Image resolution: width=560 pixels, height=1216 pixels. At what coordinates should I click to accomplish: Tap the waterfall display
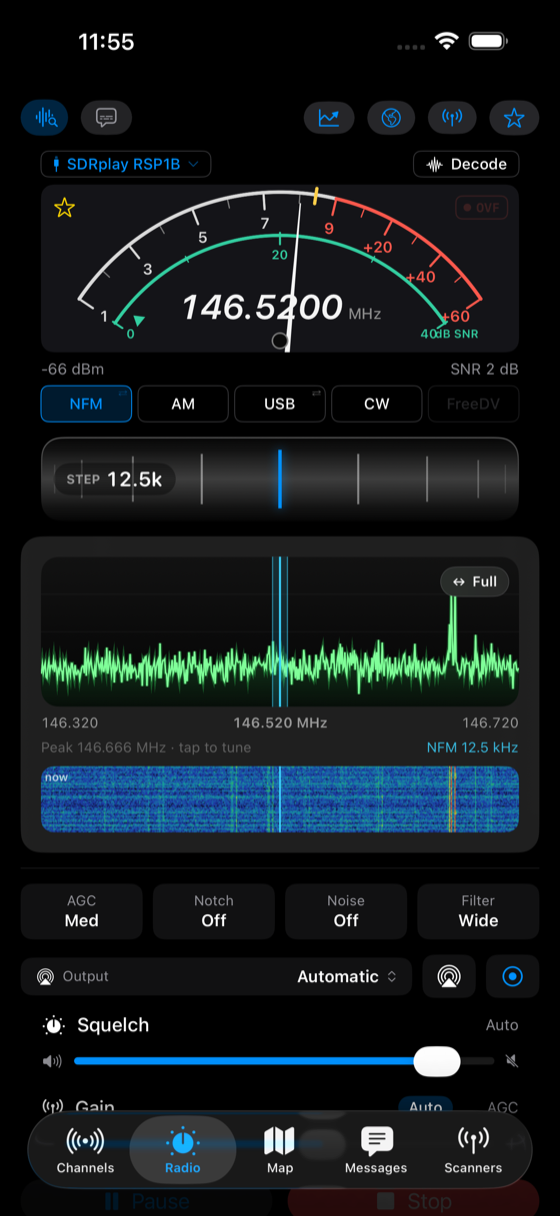pyautogui.click(x=280, y=799)
